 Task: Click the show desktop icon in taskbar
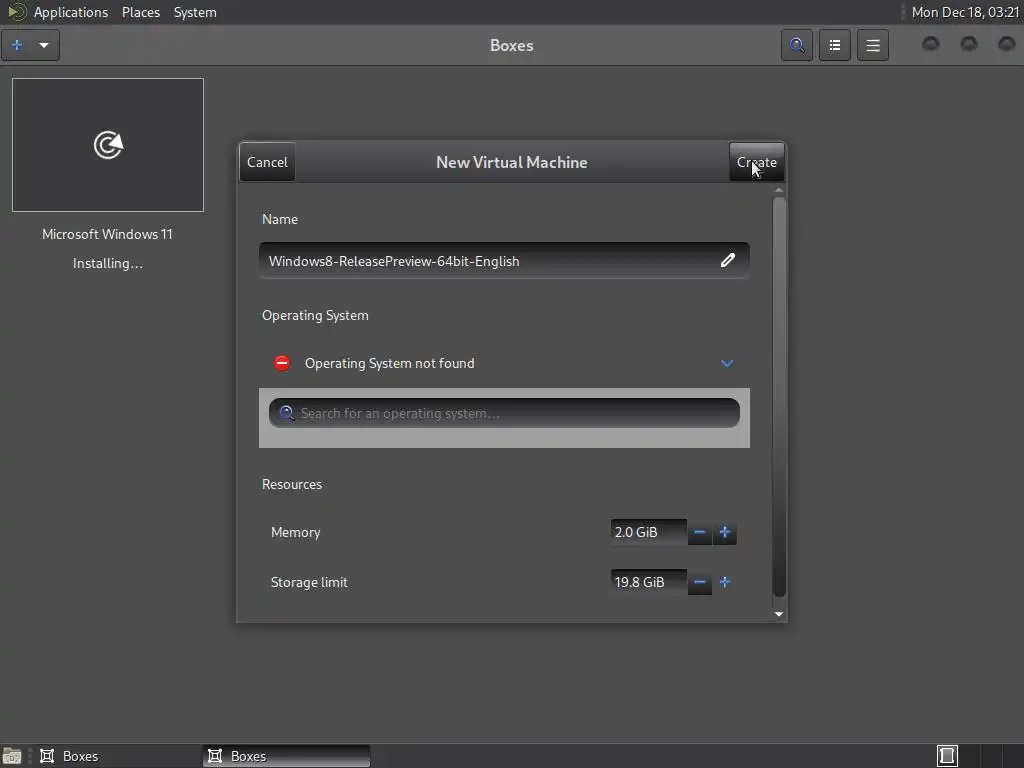[x=12, y=756]
